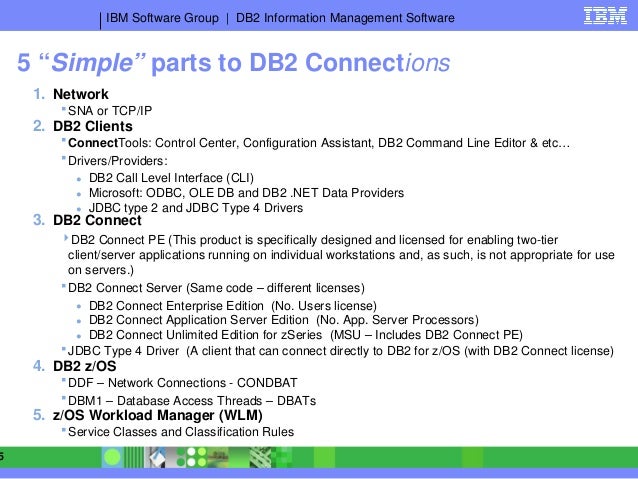638x479 pixels.
Task: Click 'JDBC type 2 and JDBC Type 4 Drivers'
Action: pos(196,208)
